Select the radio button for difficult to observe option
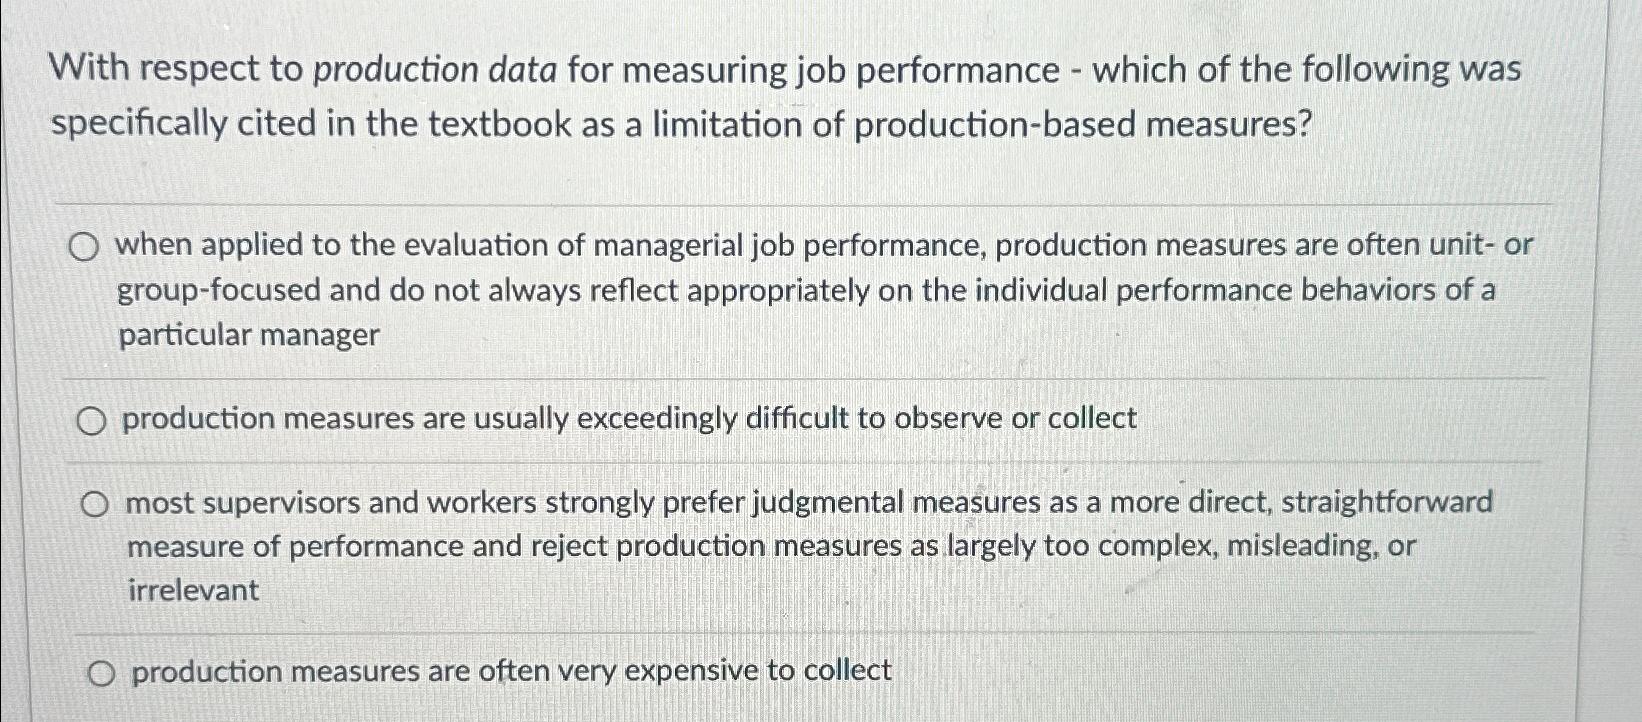The image size is (1642, 722). tap(94, 419)
